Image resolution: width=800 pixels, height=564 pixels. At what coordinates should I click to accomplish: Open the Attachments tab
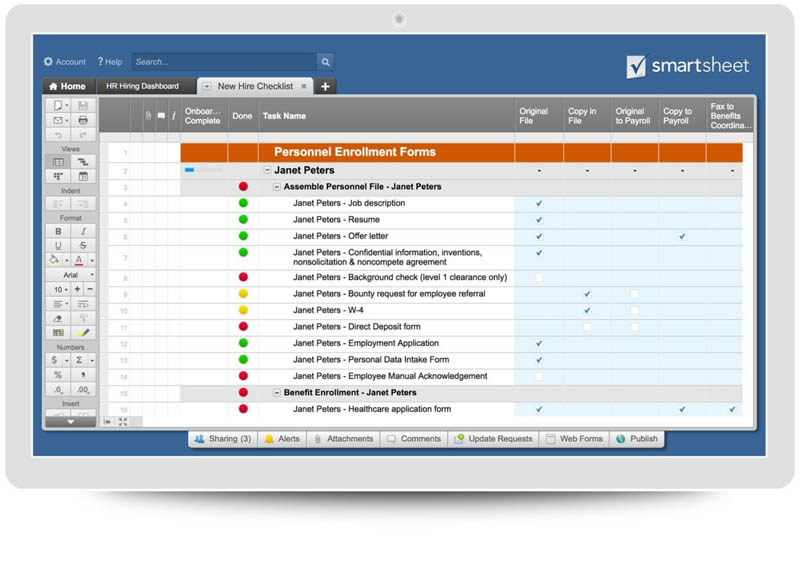[x=344, y=439]
